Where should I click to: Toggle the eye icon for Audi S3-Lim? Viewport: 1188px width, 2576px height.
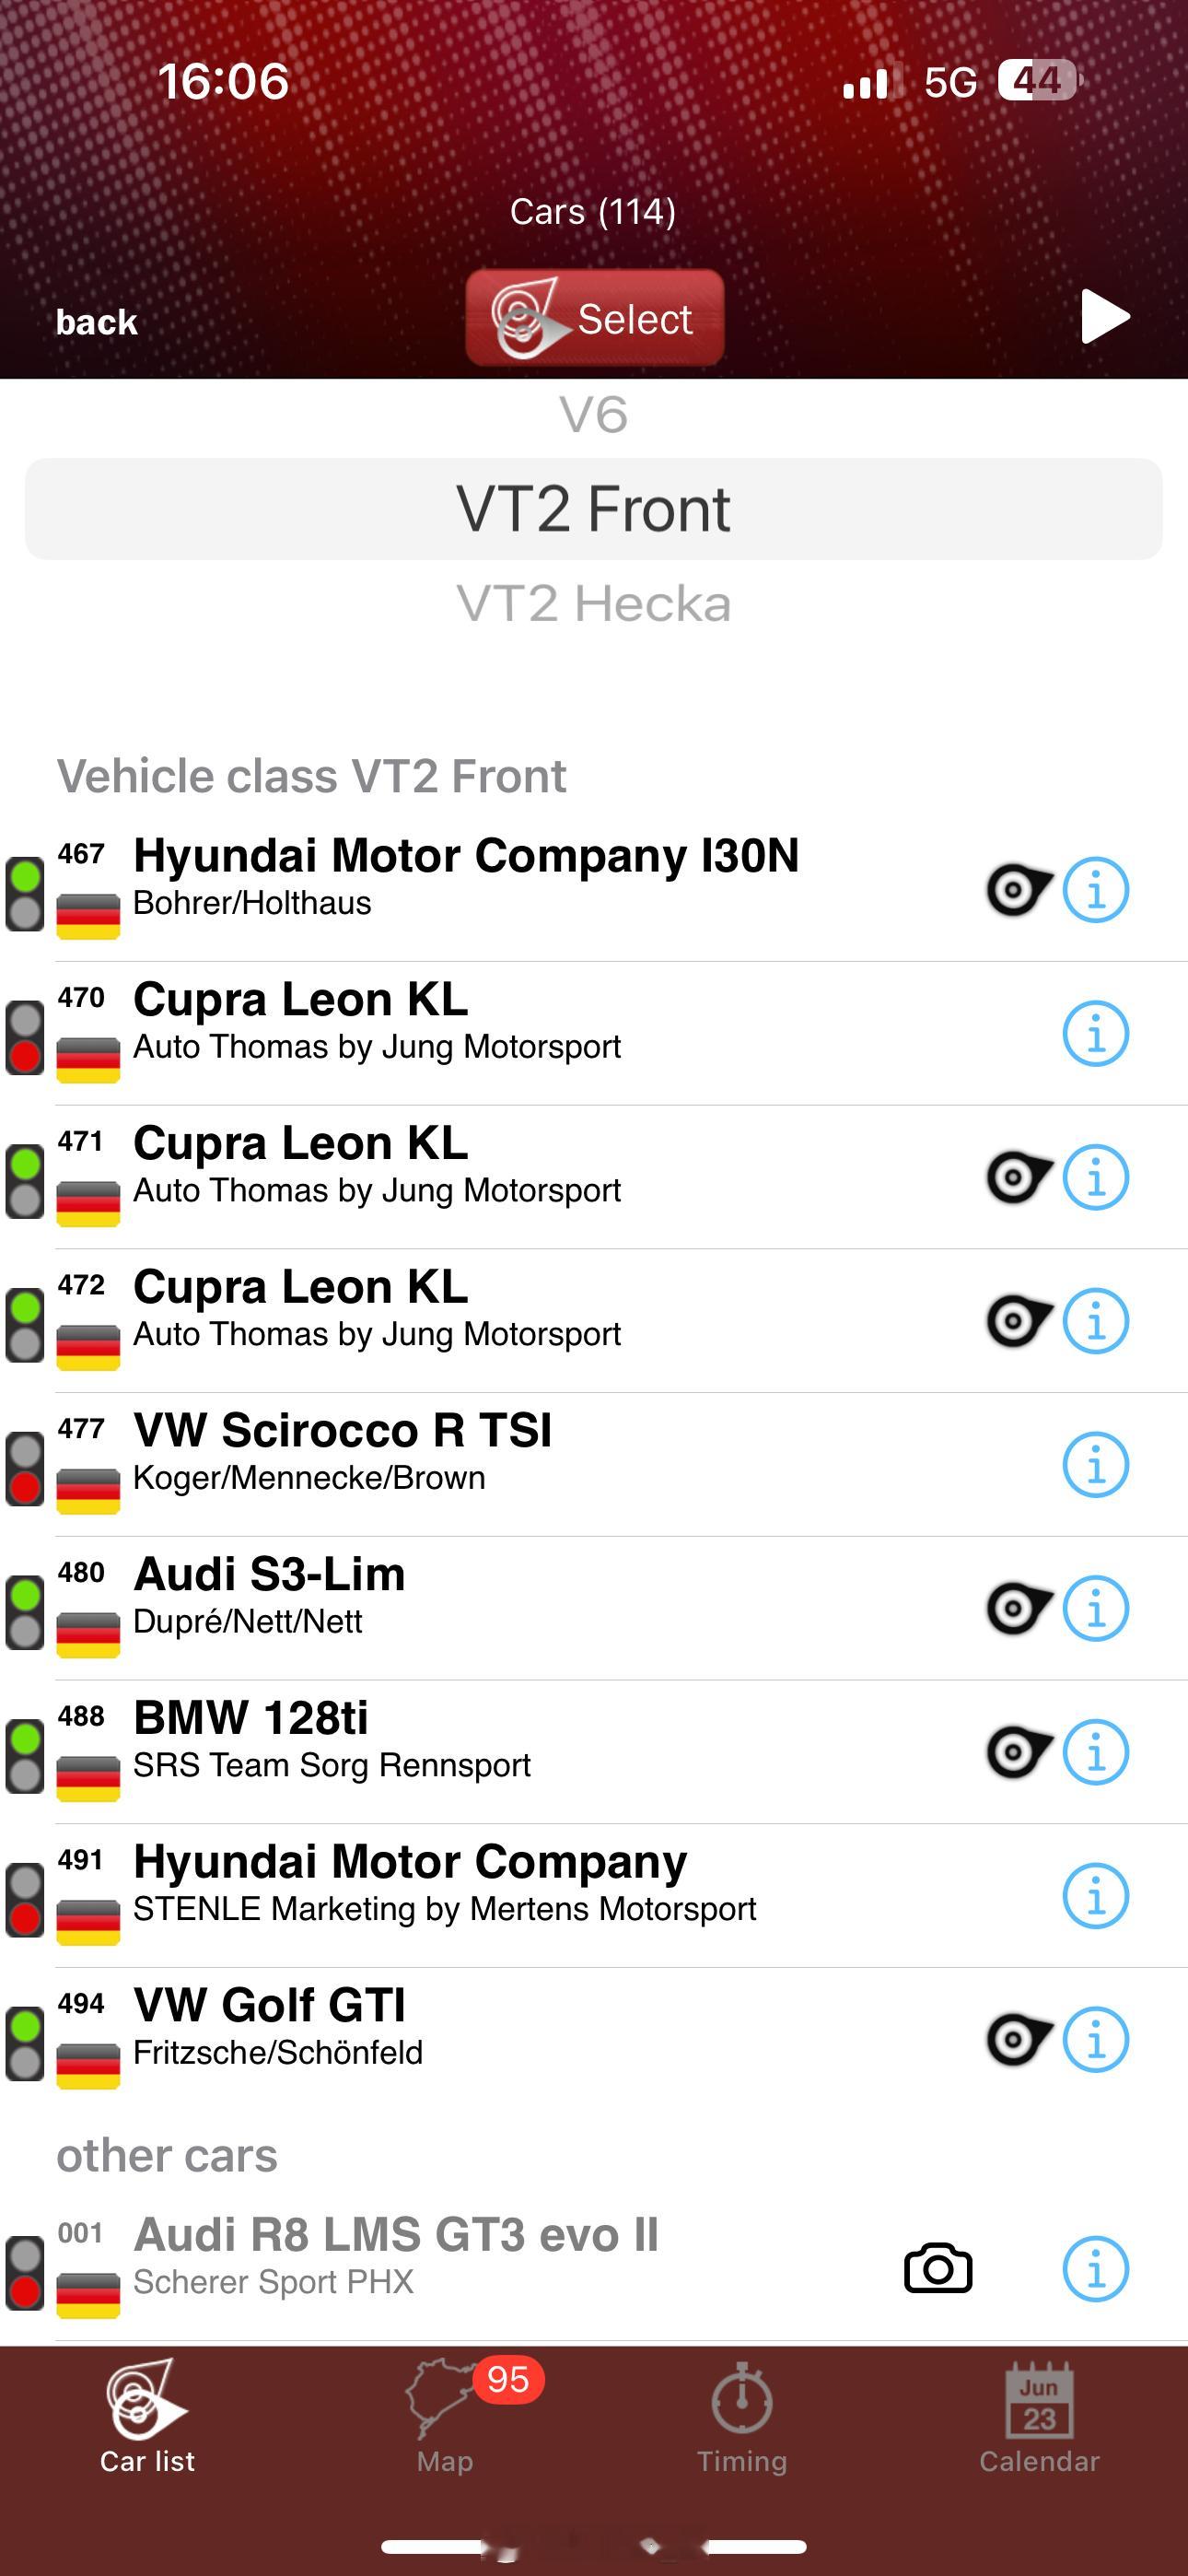pyautogui.click(x=1018, y=1608)
